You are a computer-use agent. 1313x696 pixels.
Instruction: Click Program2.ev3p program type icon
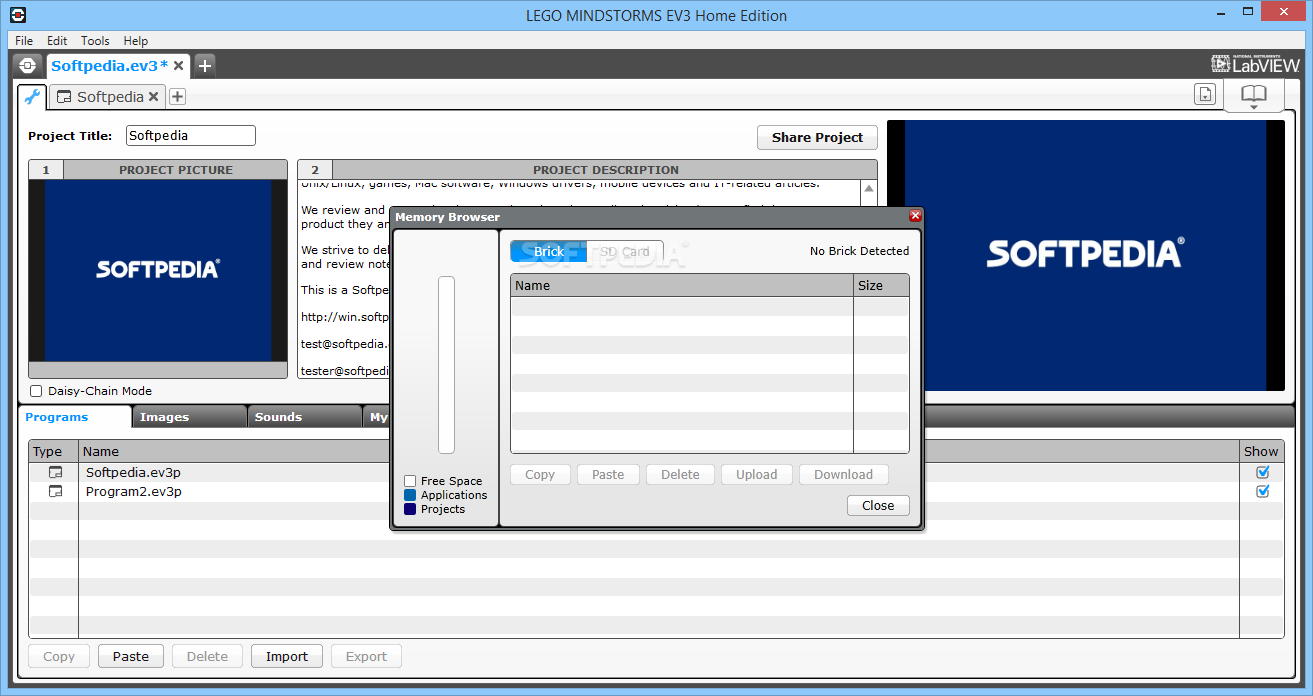55,492
